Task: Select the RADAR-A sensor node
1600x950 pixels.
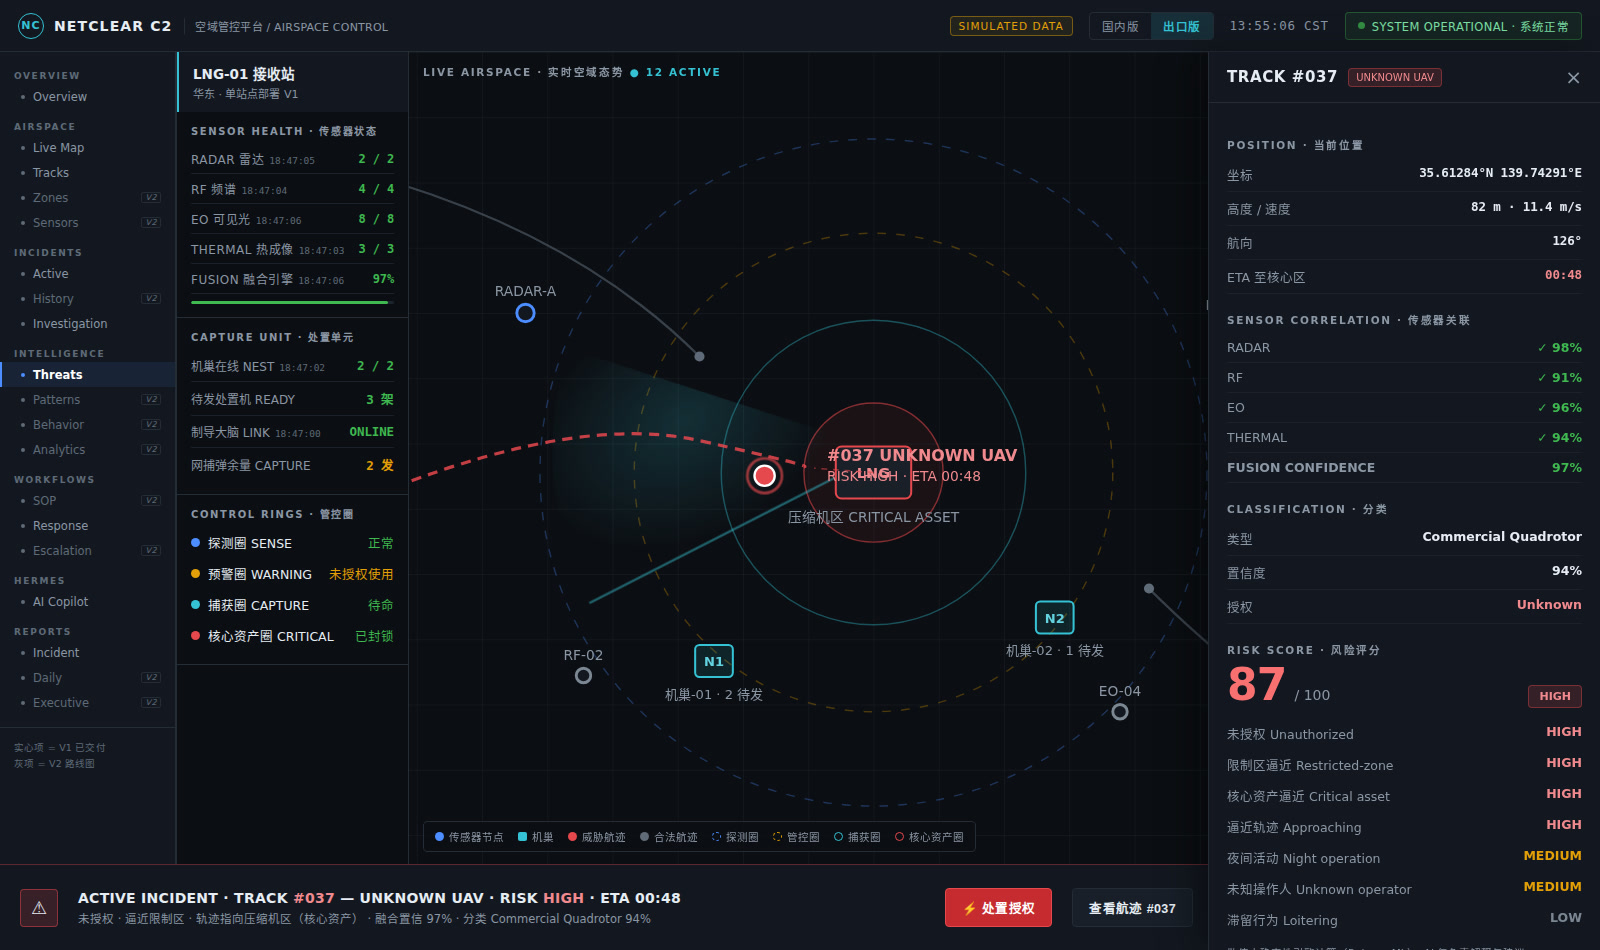Action: coord(525,313)
